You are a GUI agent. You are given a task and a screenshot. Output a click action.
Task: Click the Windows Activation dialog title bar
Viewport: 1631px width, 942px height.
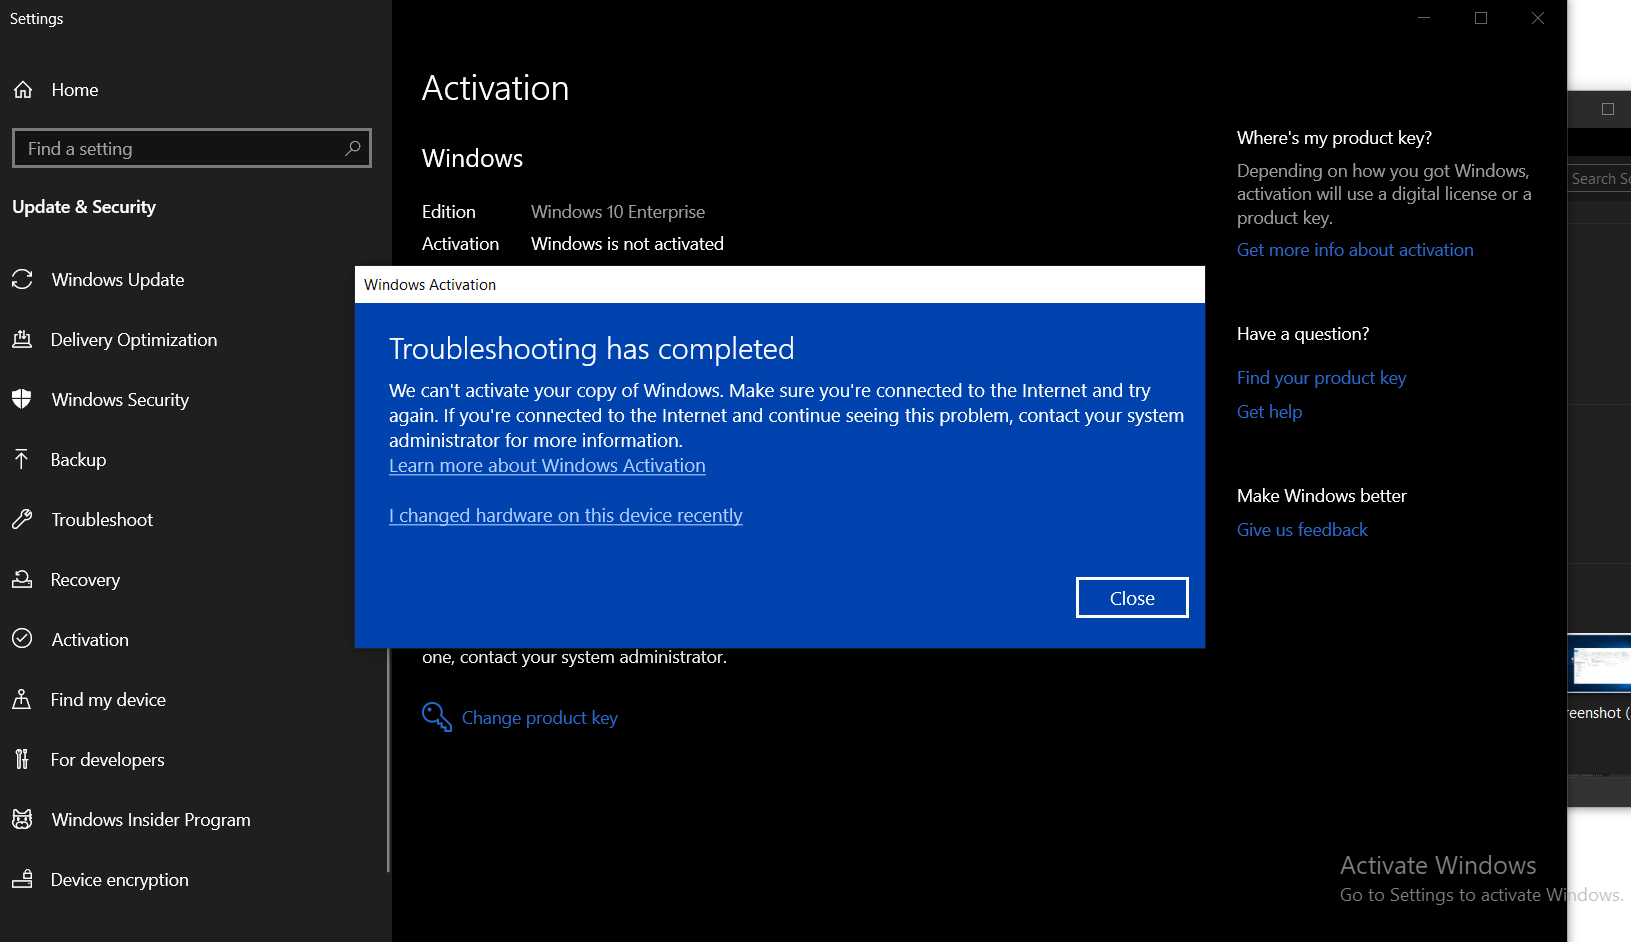click(x=780, y=285)
